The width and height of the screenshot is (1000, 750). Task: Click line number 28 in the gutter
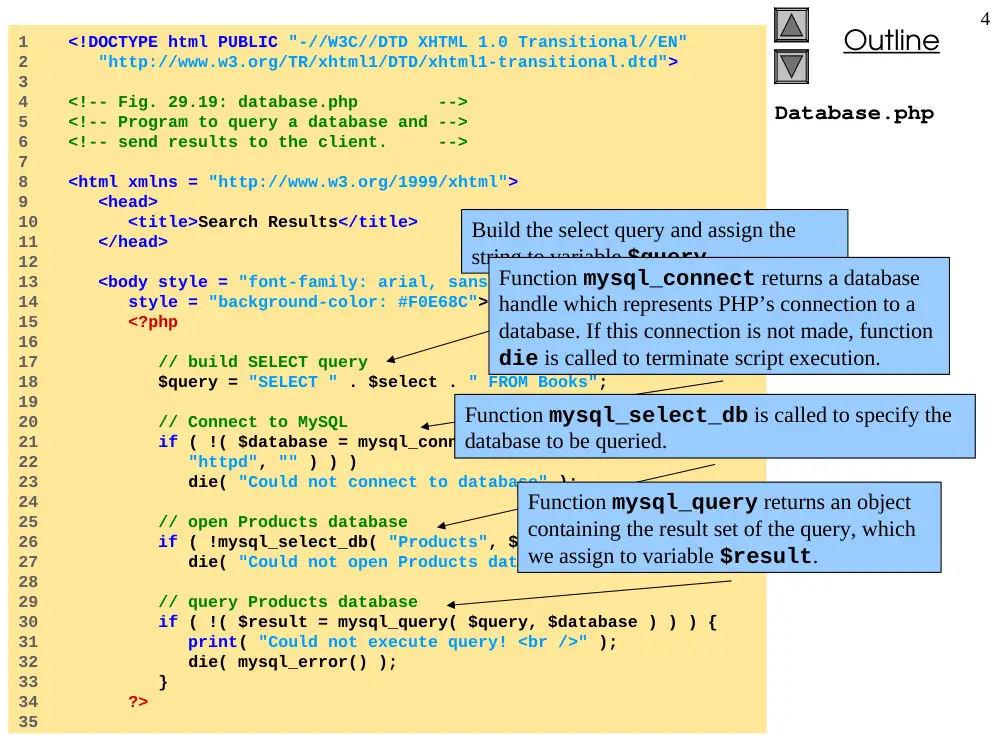28,582
